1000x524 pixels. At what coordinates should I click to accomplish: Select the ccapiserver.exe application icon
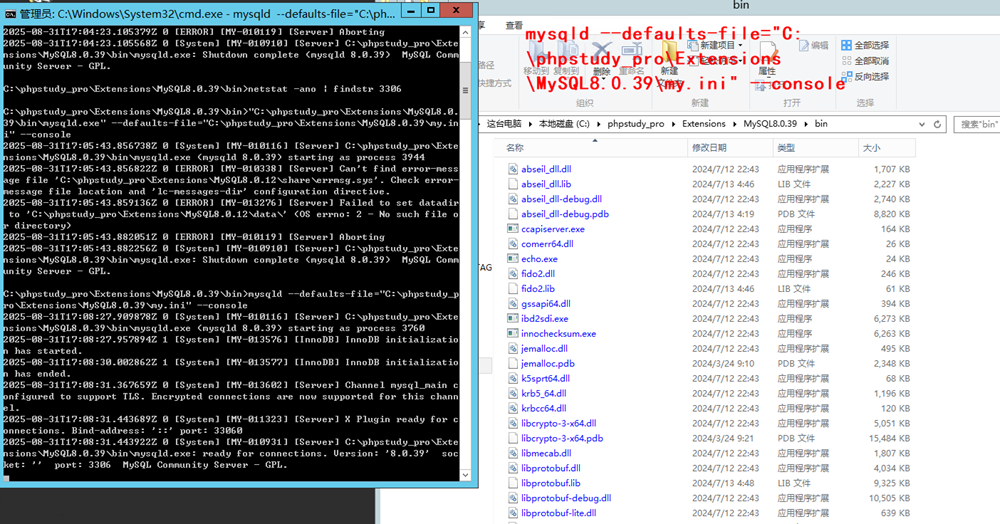[513, 229]
